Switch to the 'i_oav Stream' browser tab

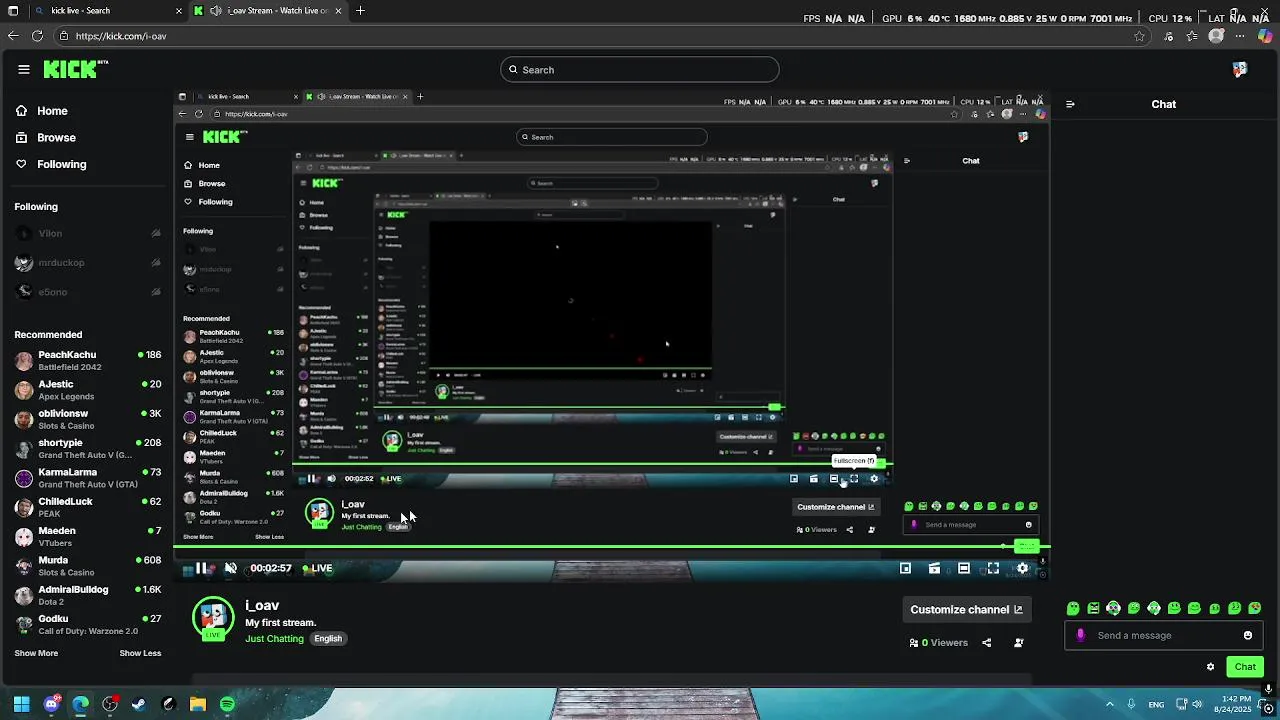[267, 10]
